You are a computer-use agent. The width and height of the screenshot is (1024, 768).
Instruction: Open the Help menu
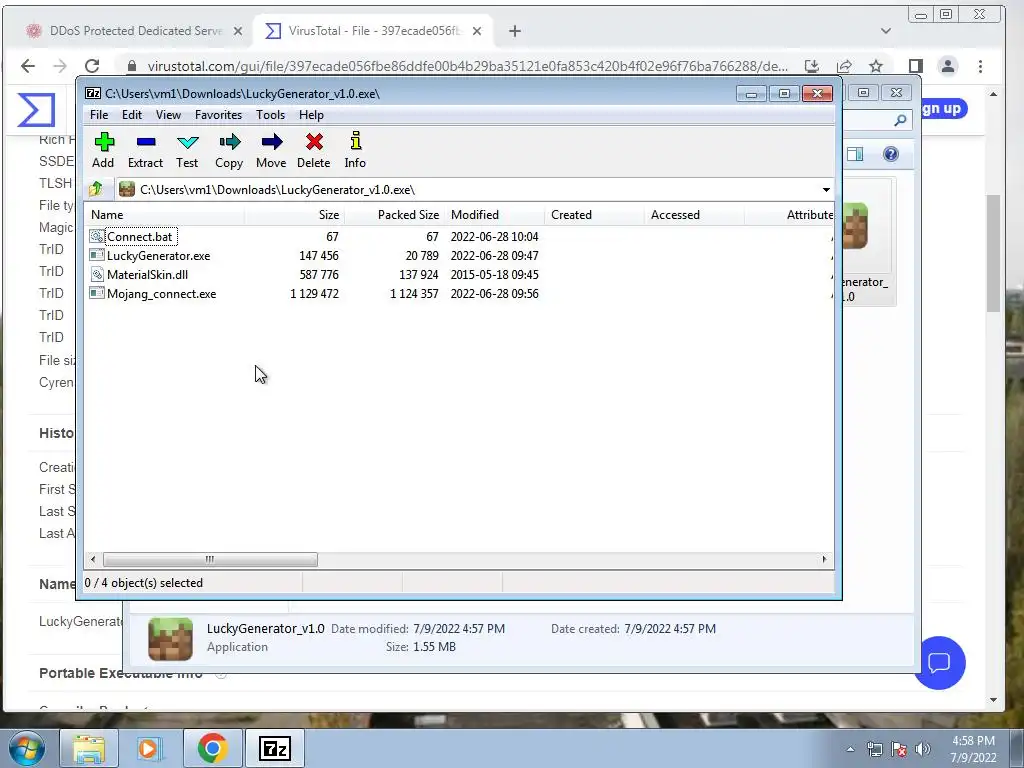point(312,115)
